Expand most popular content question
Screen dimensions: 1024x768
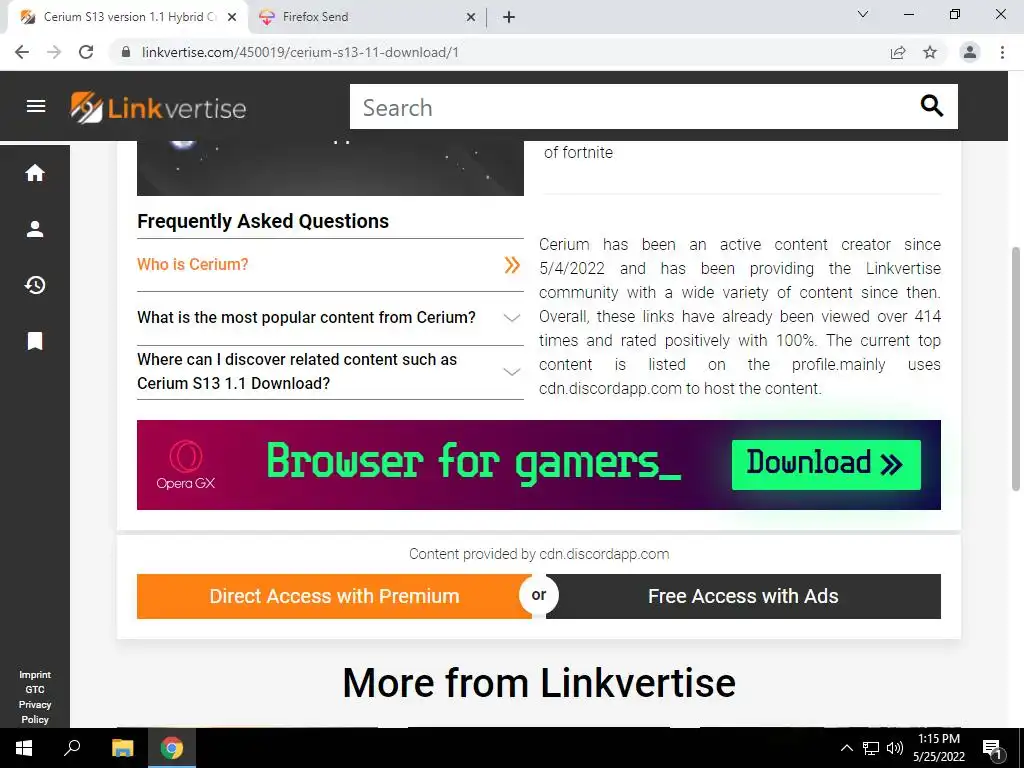pyautogui.click(x=330, y=318)
